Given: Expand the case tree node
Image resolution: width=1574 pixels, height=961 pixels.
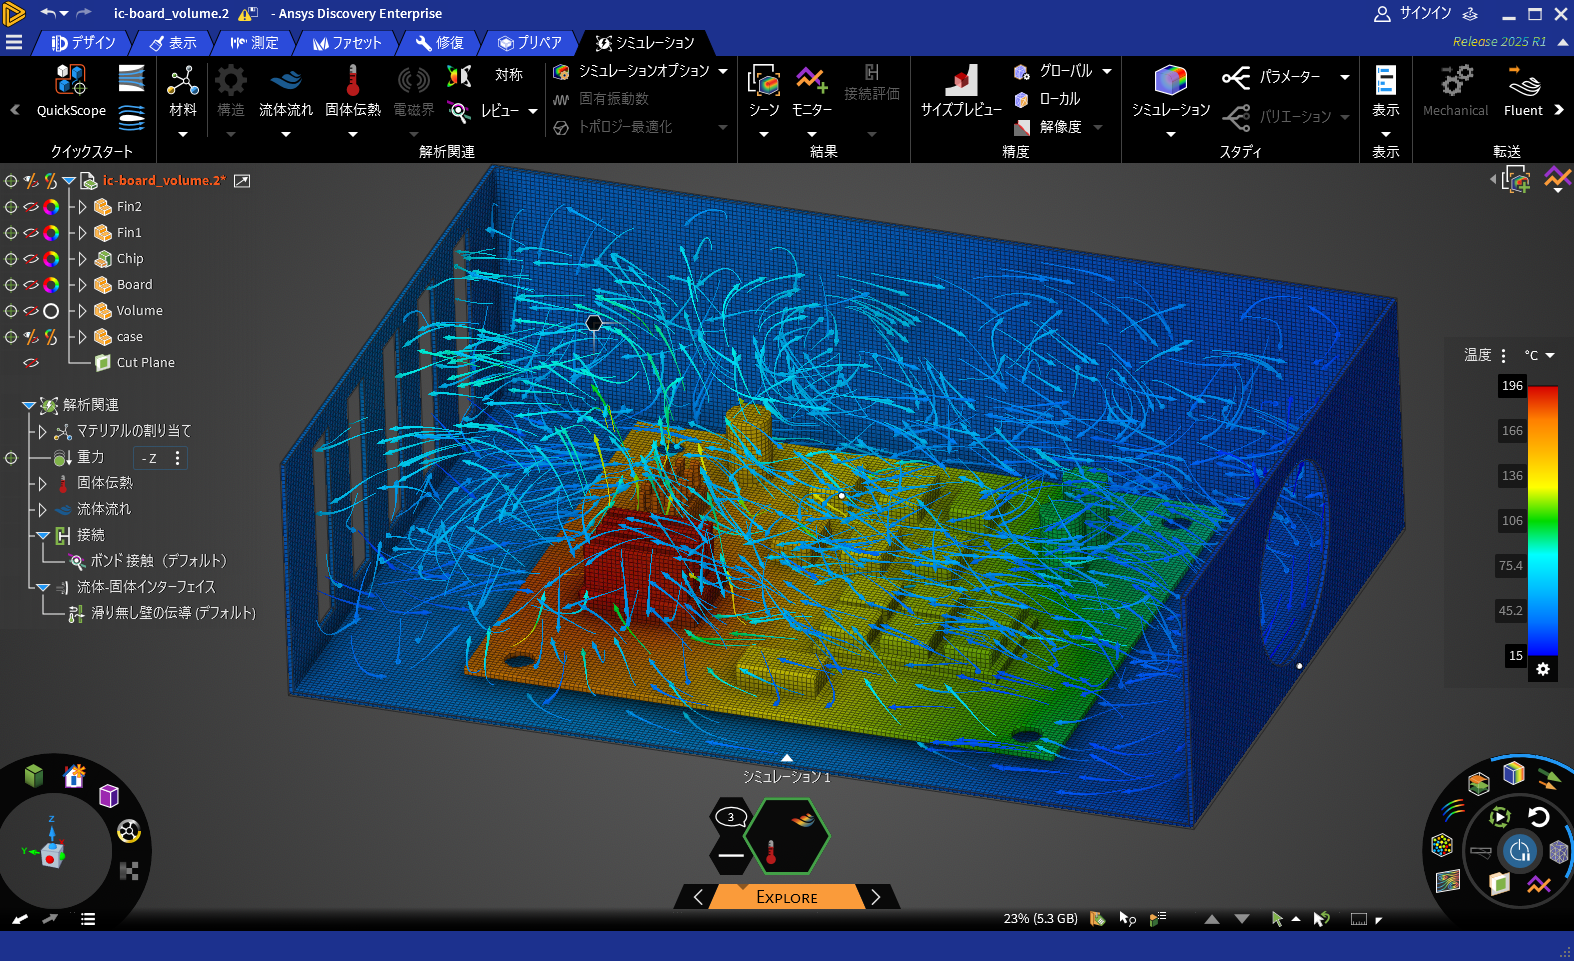Looking at the screenshot, I should (x=83, y=337).
